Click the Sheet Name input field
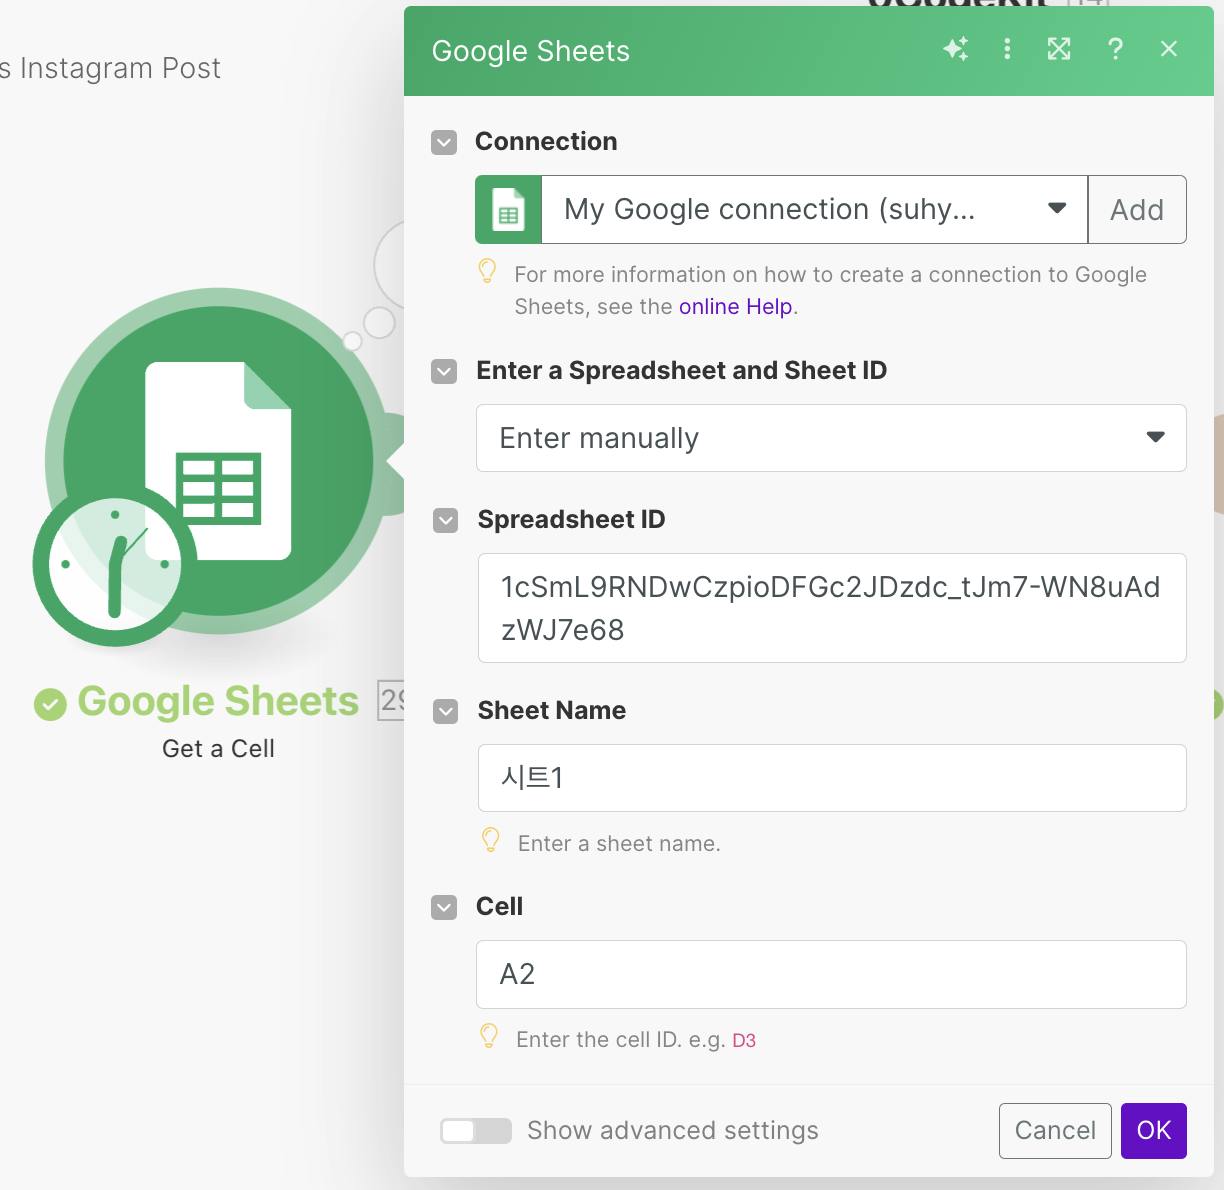1224x1190 pixels. [x=832, y=778]
